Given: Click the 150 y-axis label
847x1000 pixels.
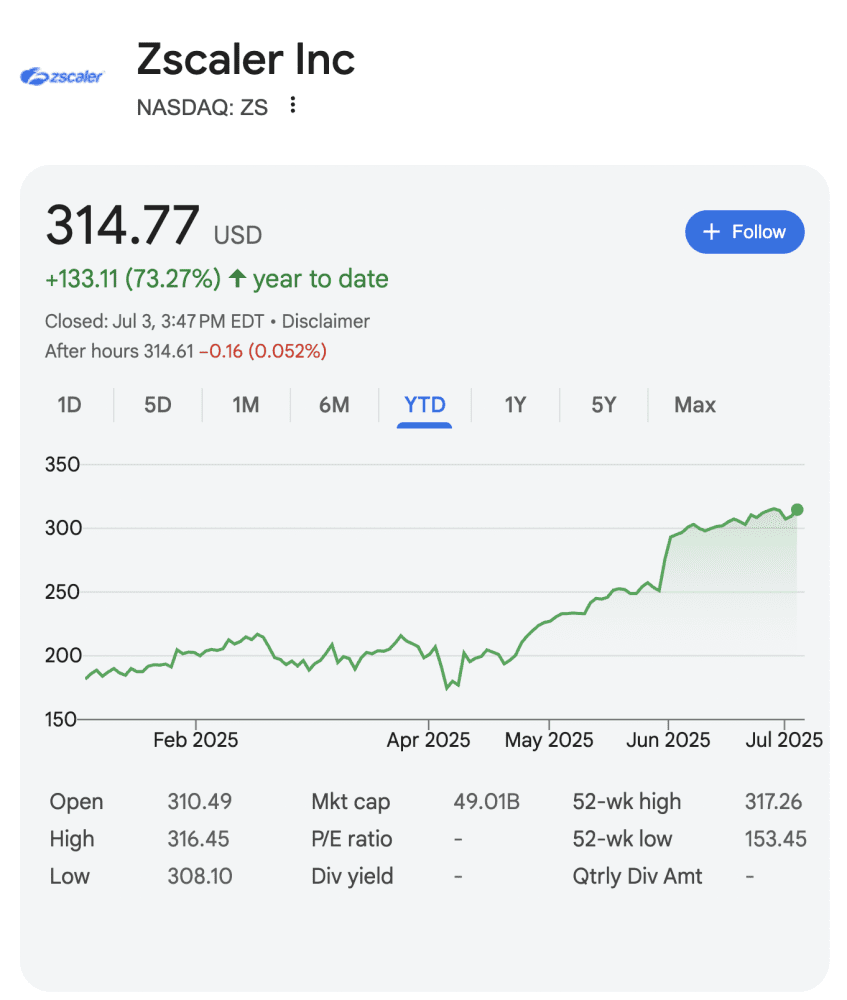Looking at the screenshot, I should [x=61, y=719].
